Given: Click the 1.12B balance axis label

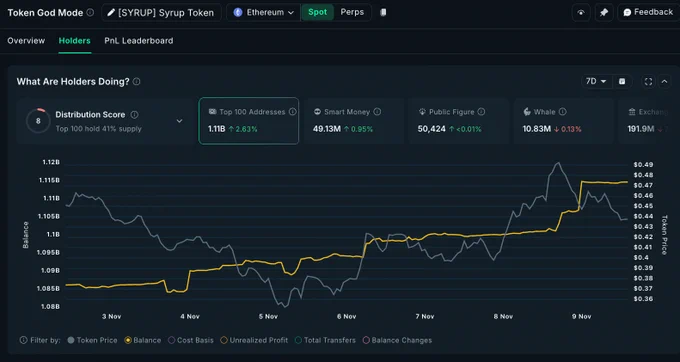Looking at the screenshot, I should (51, 162).
